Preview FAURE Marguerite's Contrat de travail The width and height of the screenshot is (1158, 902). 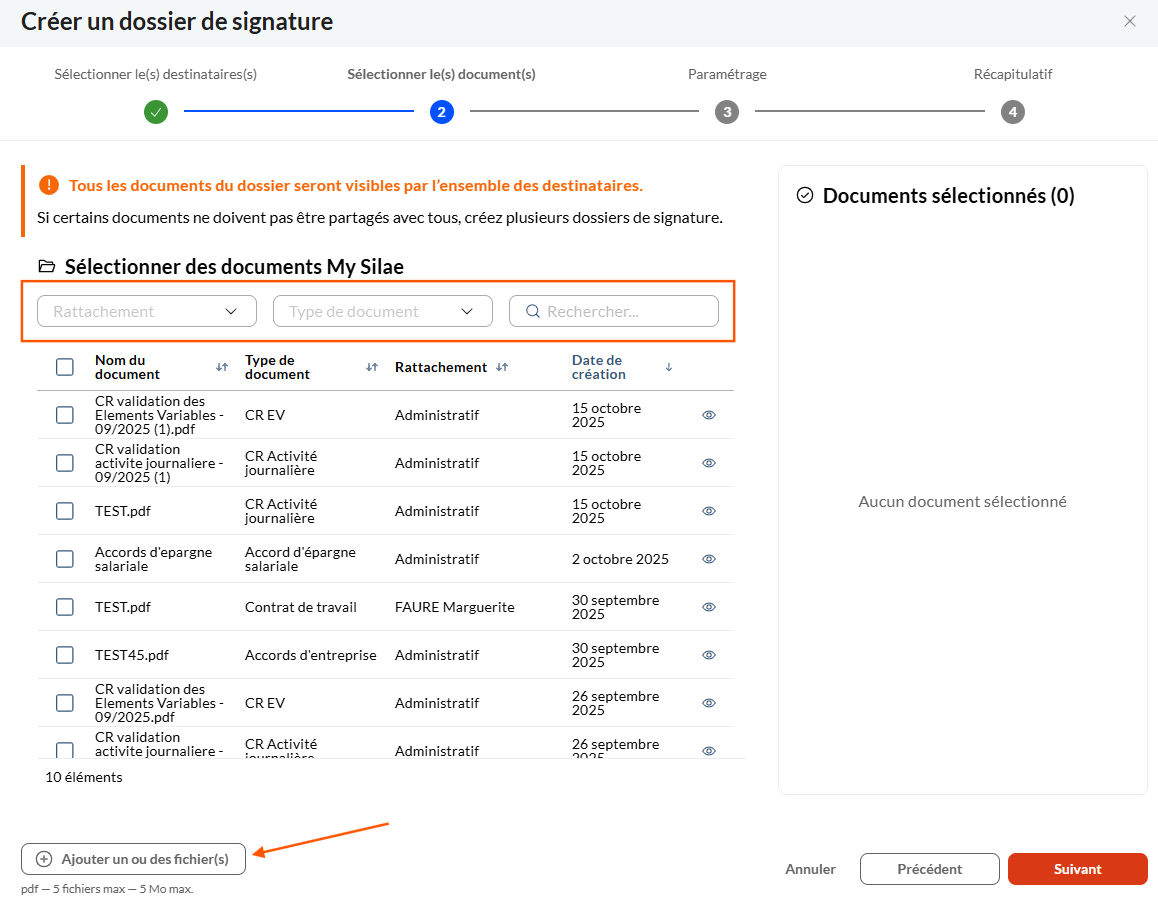[709, 607]
